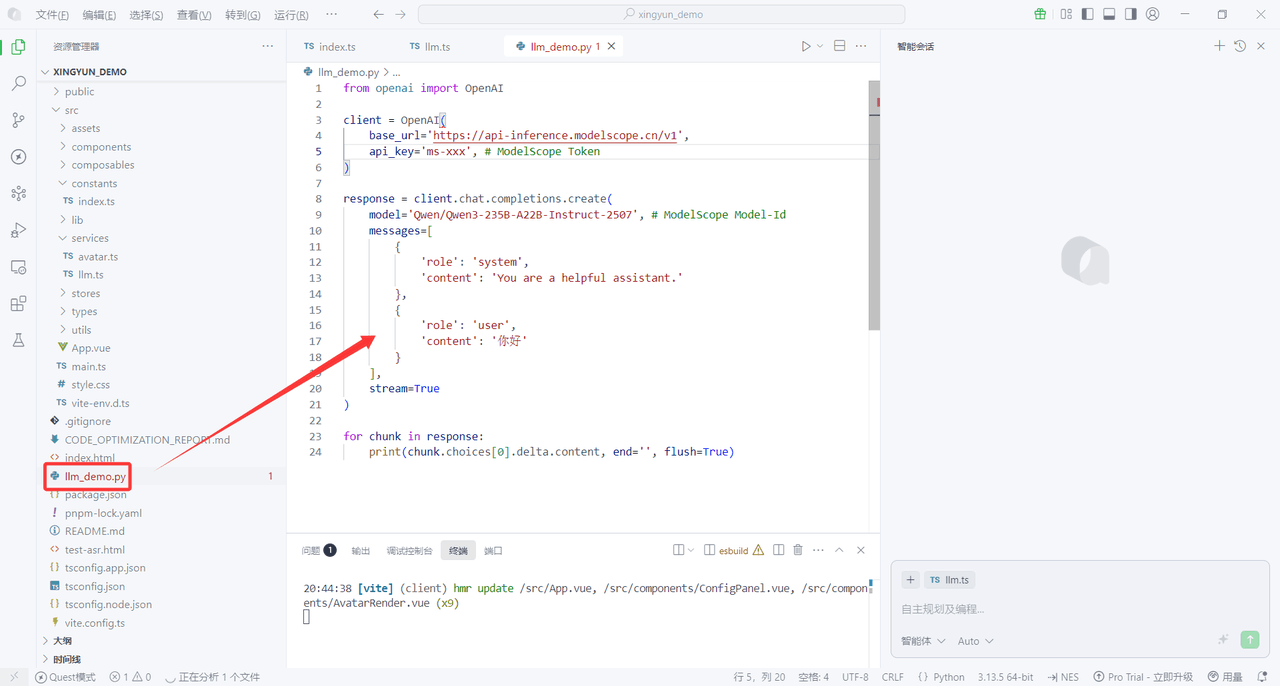This screenshot has width=1280, height=686.
Task: Open the Explorer view in activity bar
Action: click(x=18, y=47)
